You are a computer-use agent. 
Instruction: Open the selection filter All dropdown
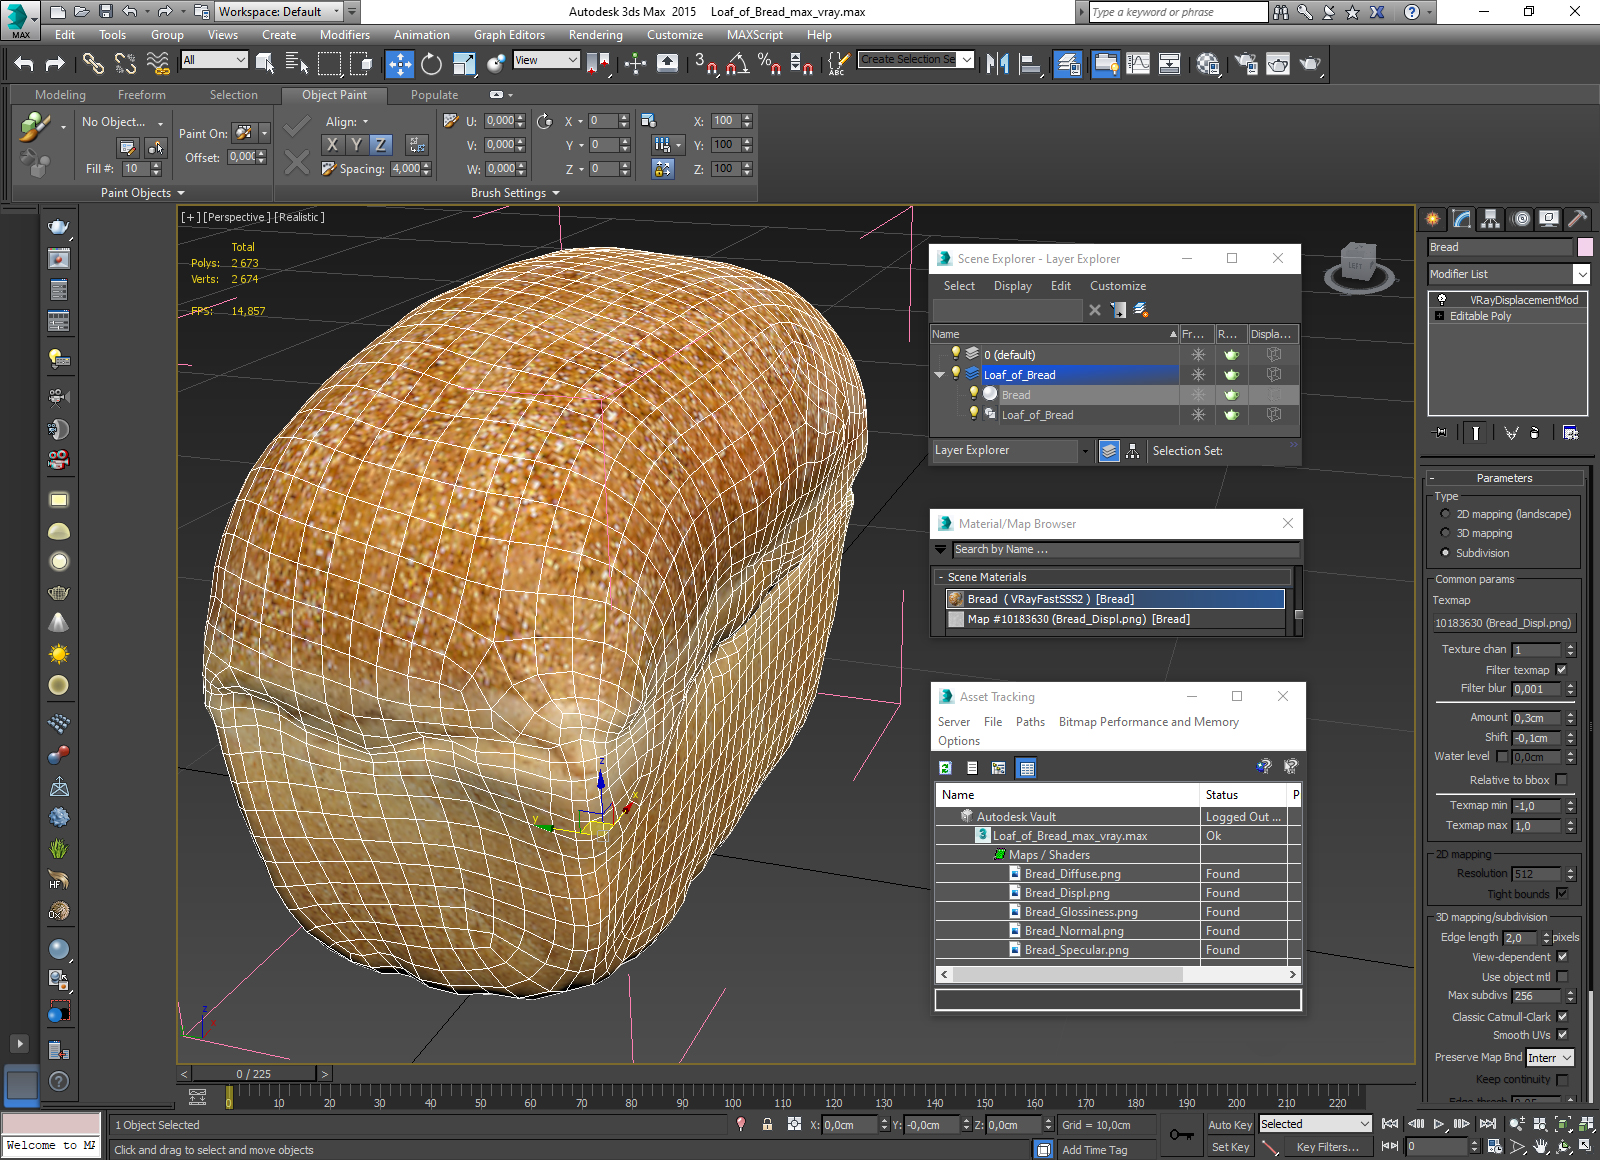214,60
